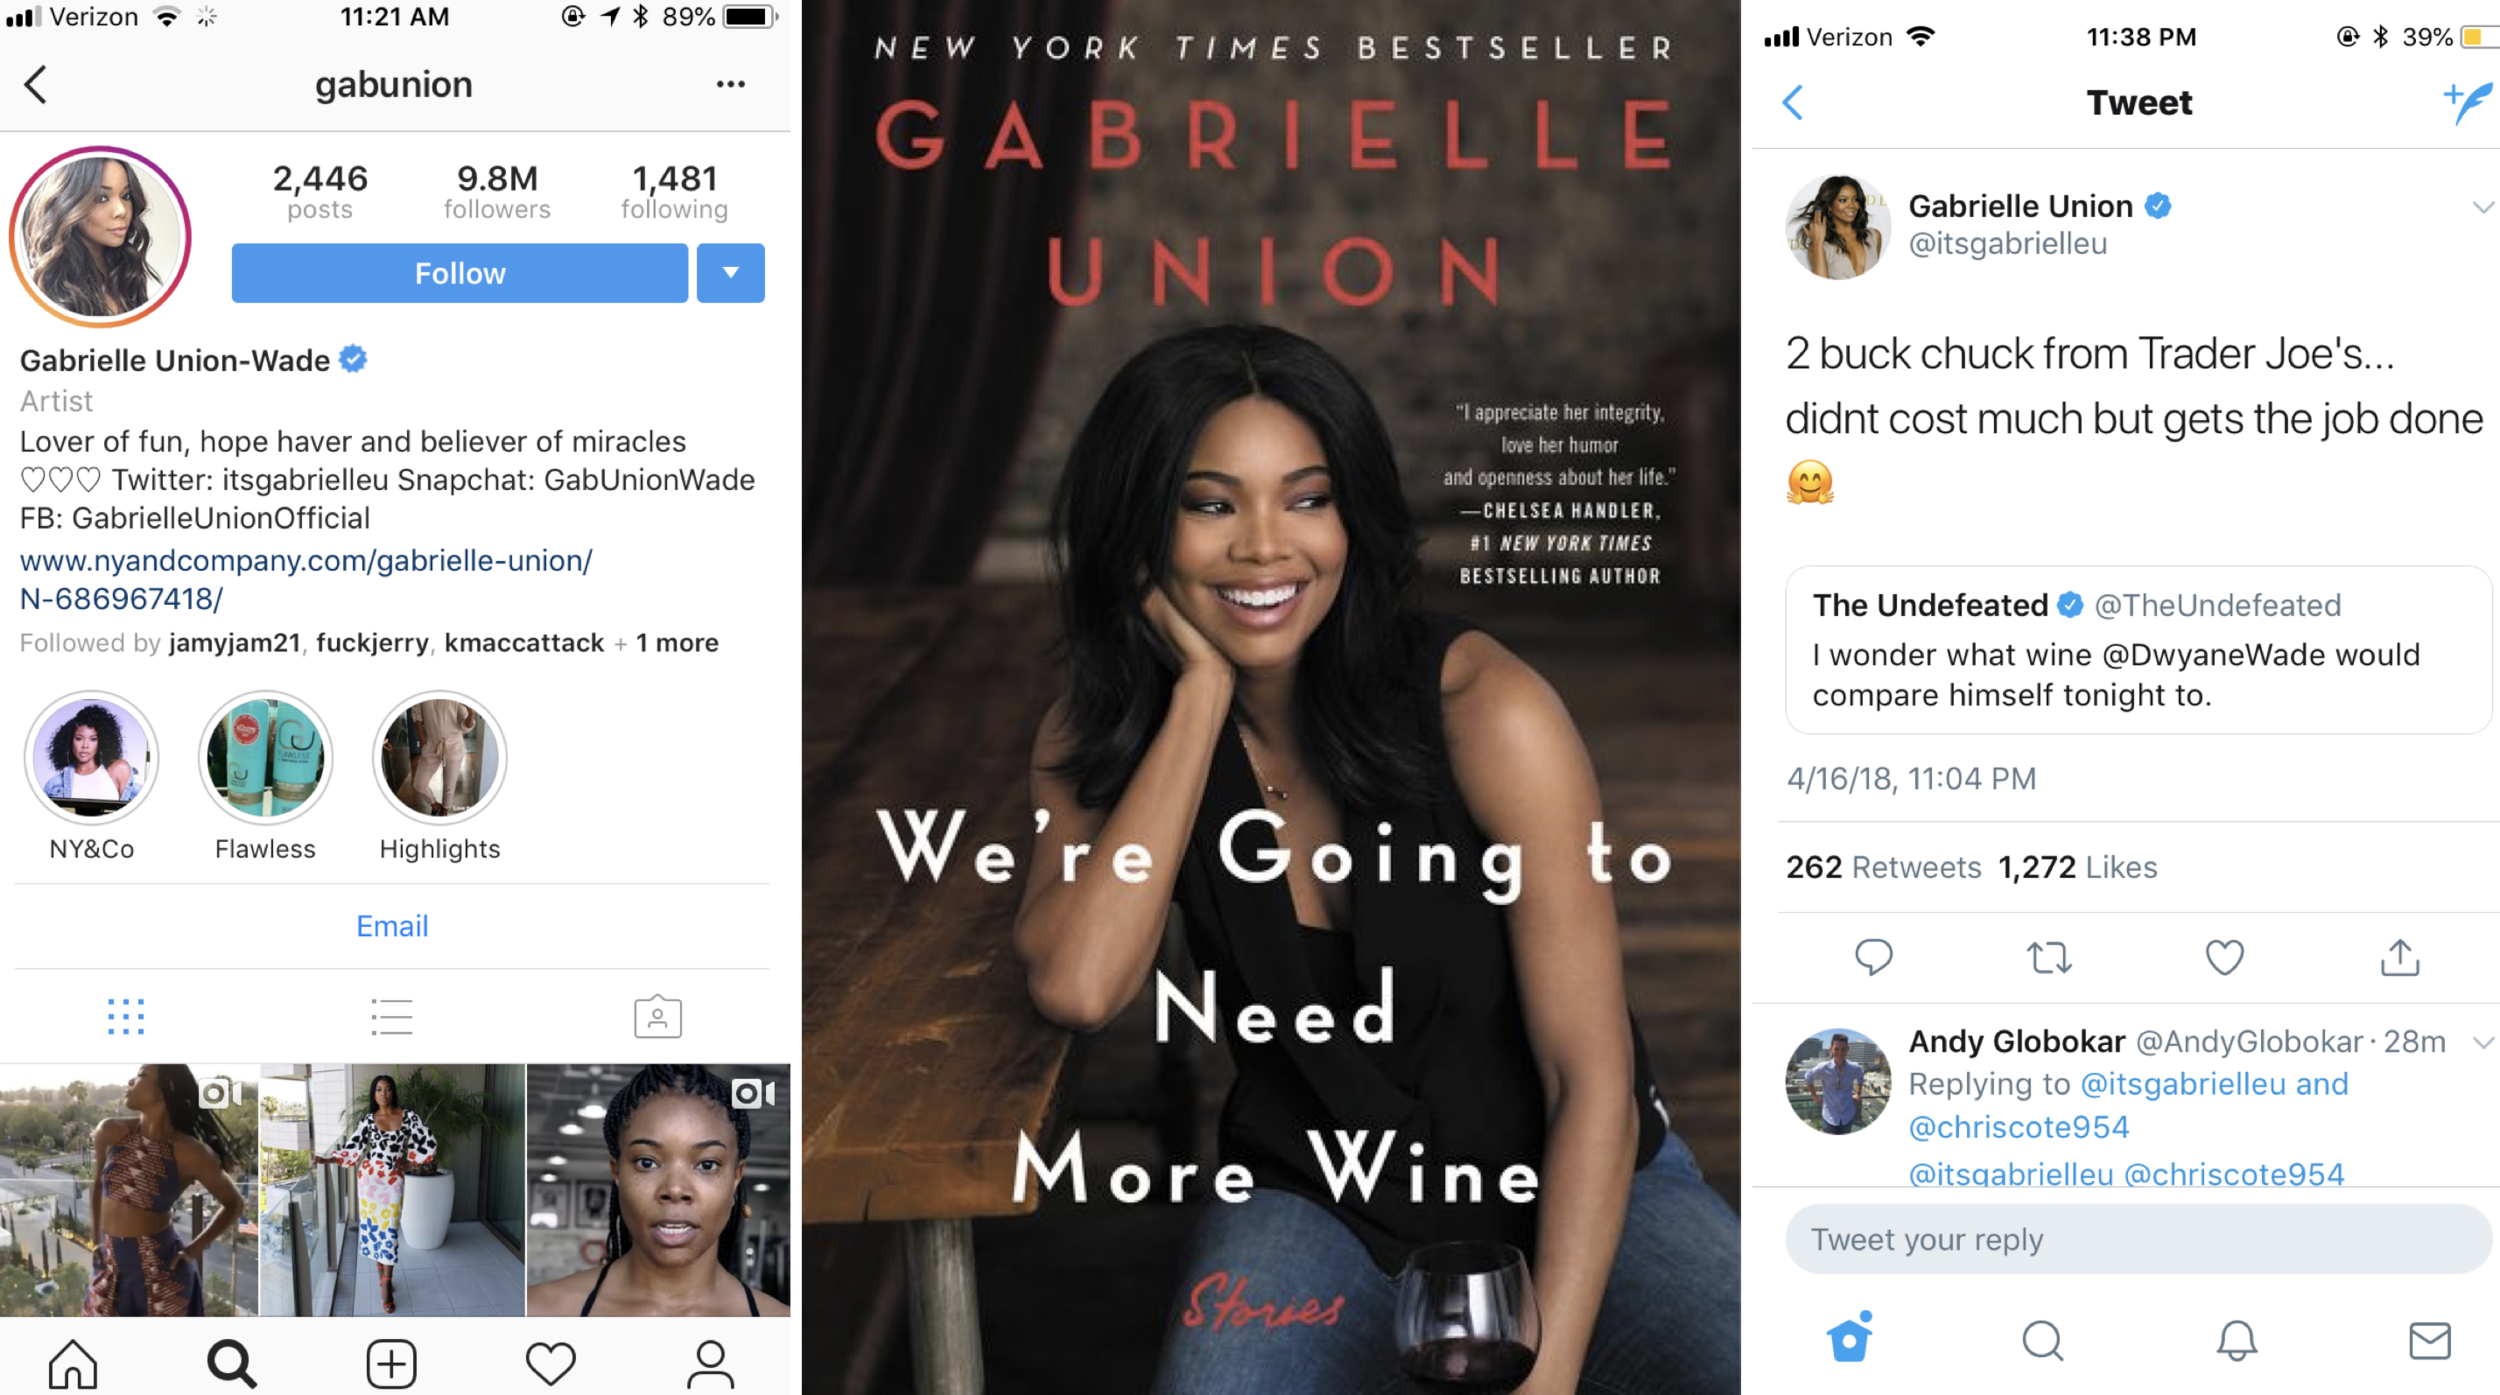This screenshot has width=2500, height=1395.
Task: Expand the chevron on Andy Globokar's reply
Action: pyautogui.click(x=2483, y=1043)
